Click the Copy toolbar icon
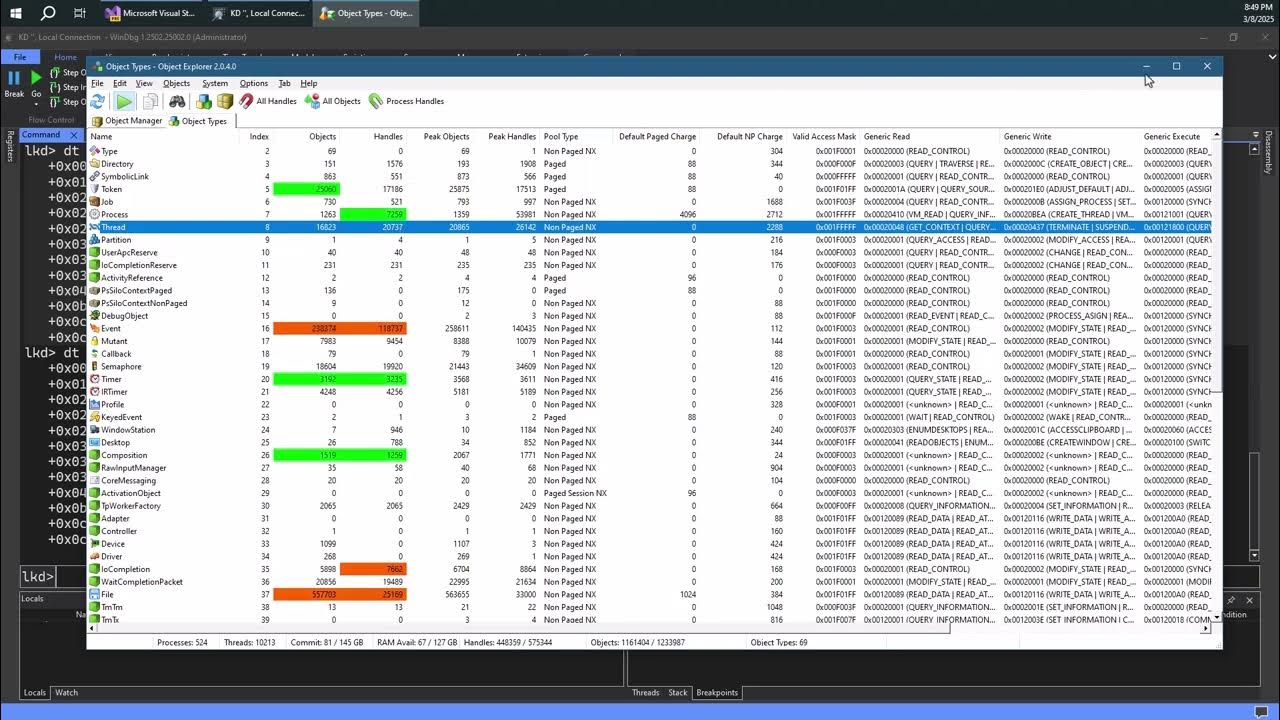This screenshot has width=1280, height=720. click(150, 101)
